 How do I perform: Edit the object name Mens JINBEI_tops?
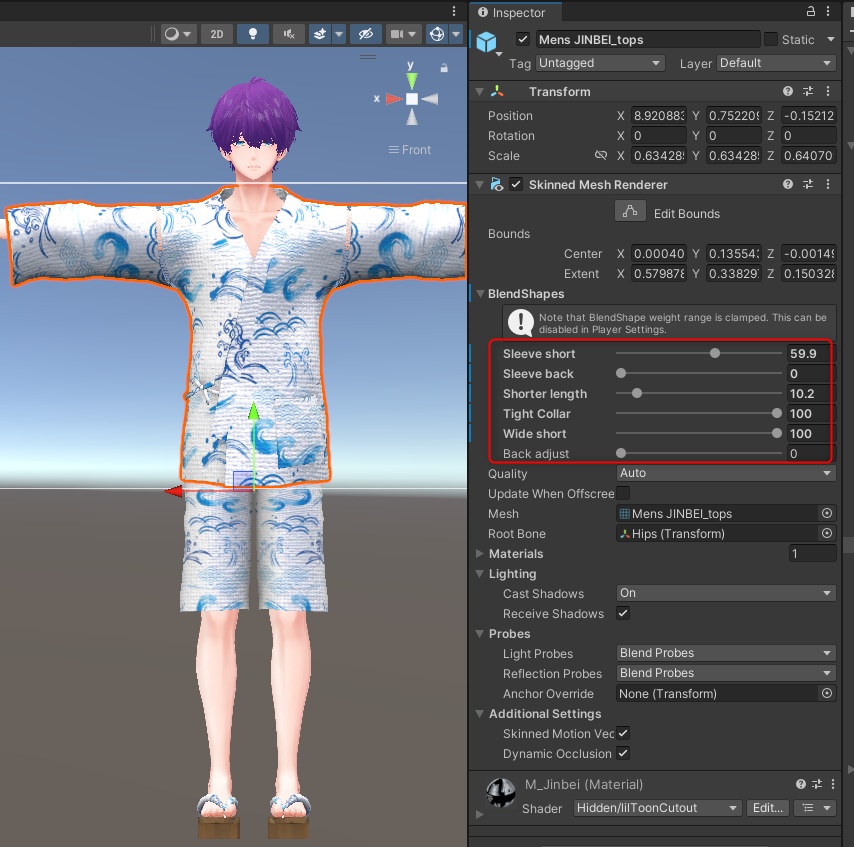tap(648, 39)
